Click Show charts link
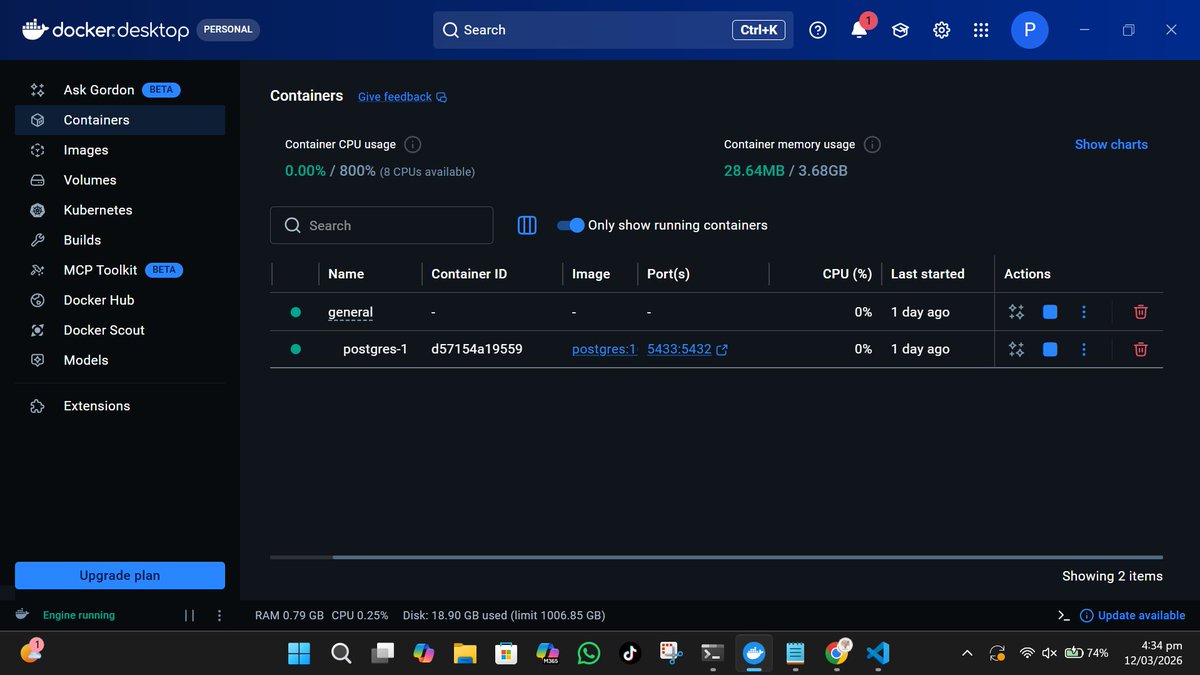 1111,144
